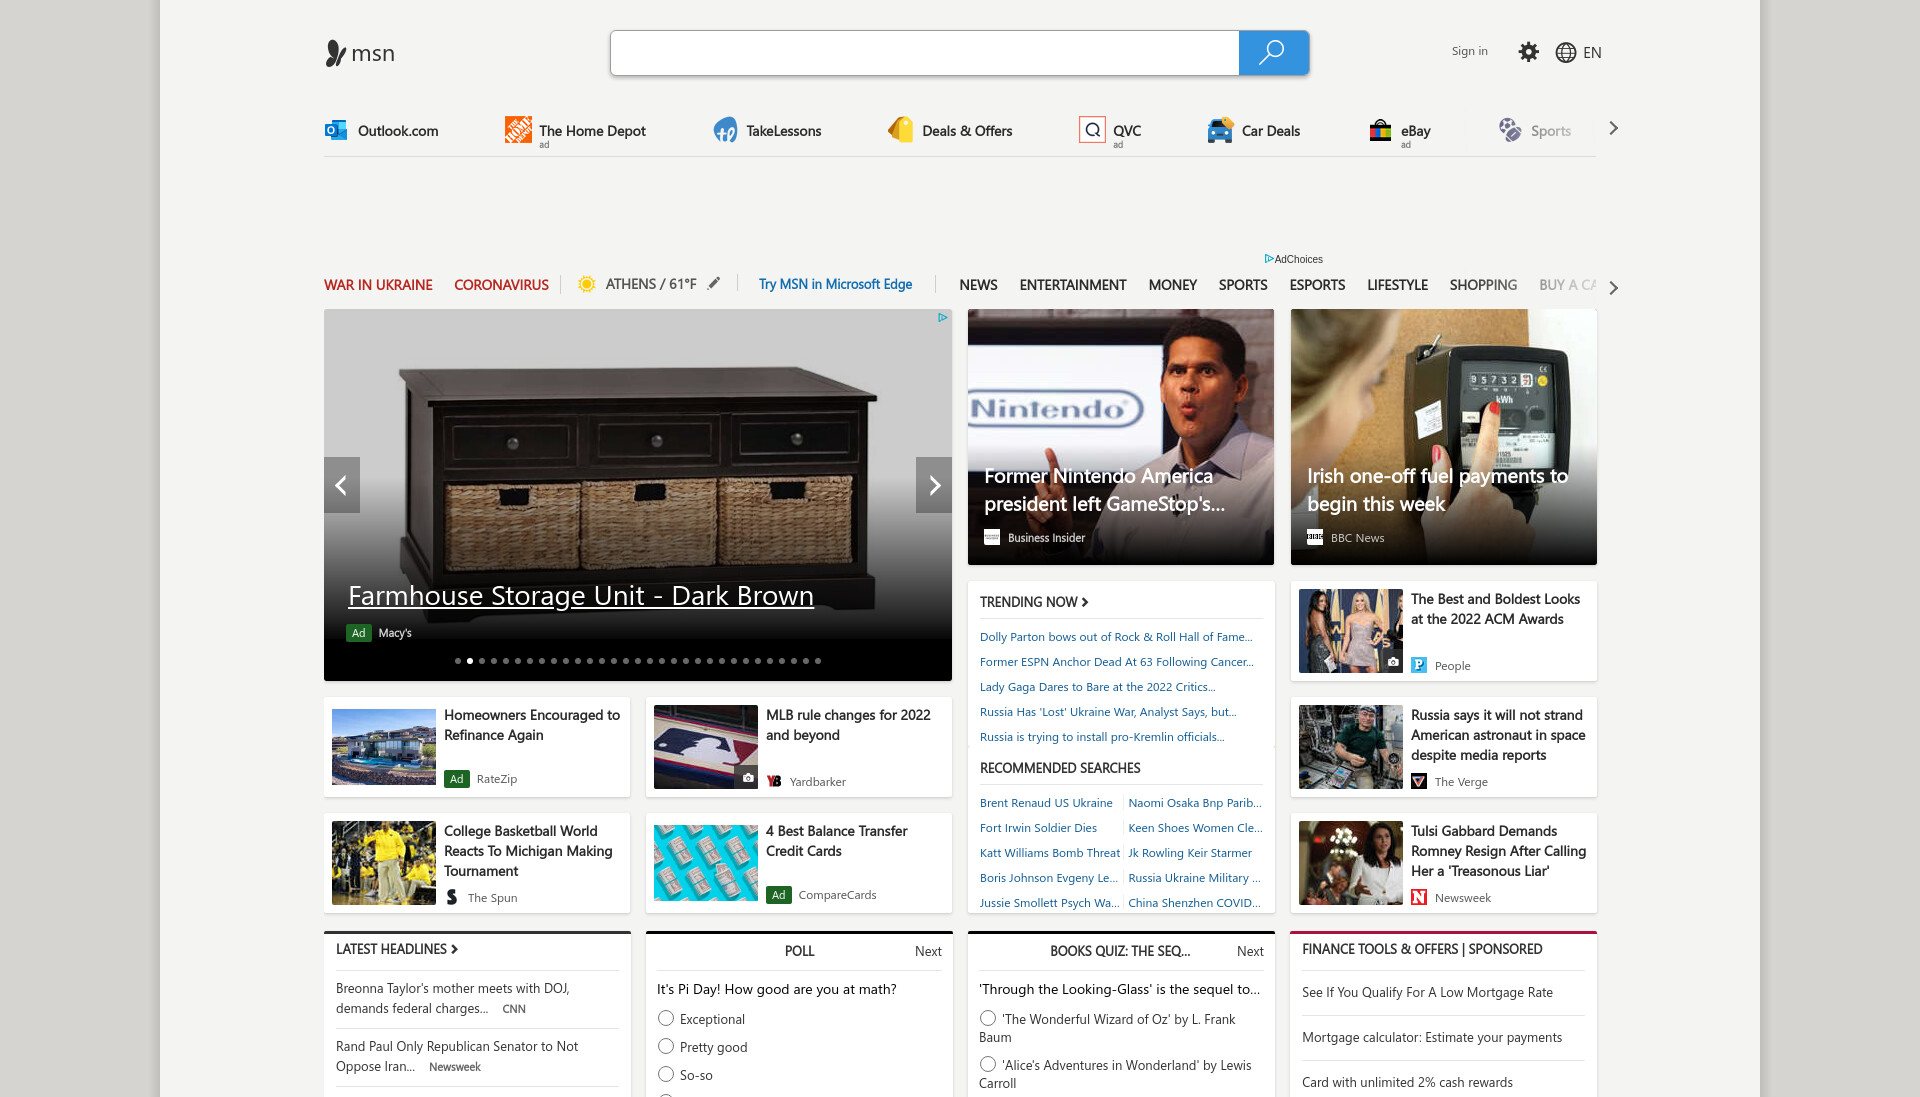Open Outlook.com icon shortcut
Screen dimensions: 1920x1097
point(335,130)
